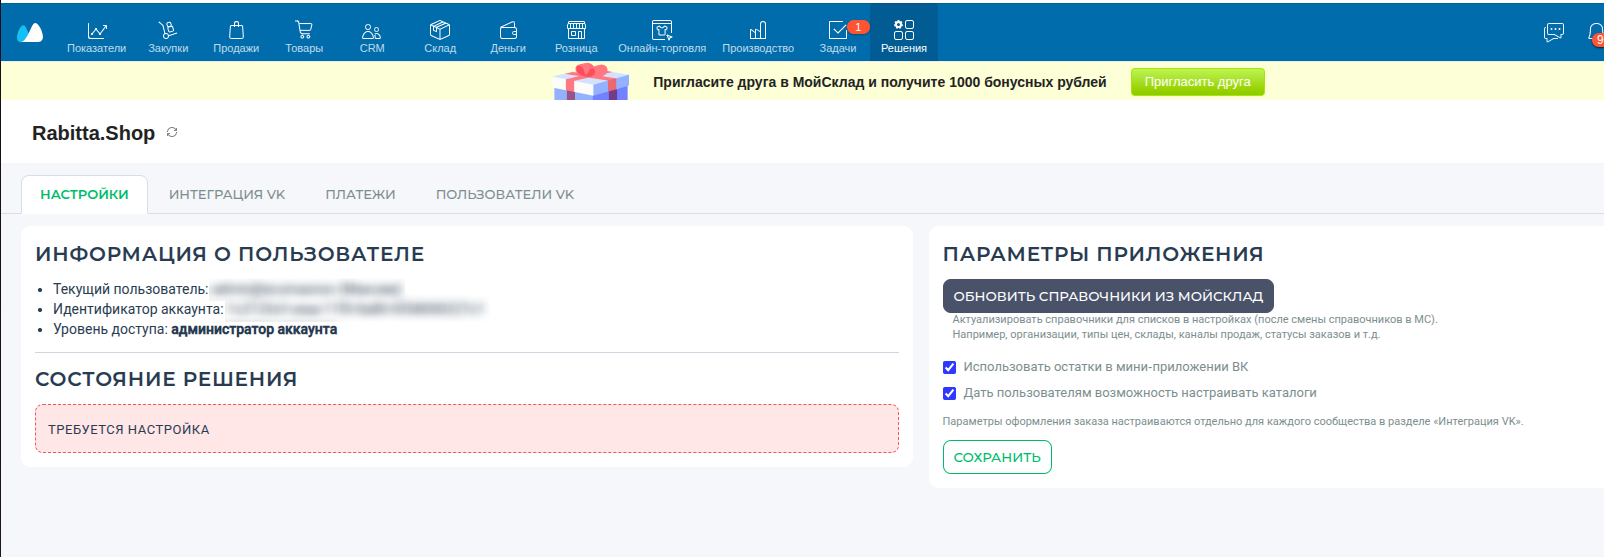Open the Показатели section
Viewport: 1604px width, 557px height.
pos(97,37)
